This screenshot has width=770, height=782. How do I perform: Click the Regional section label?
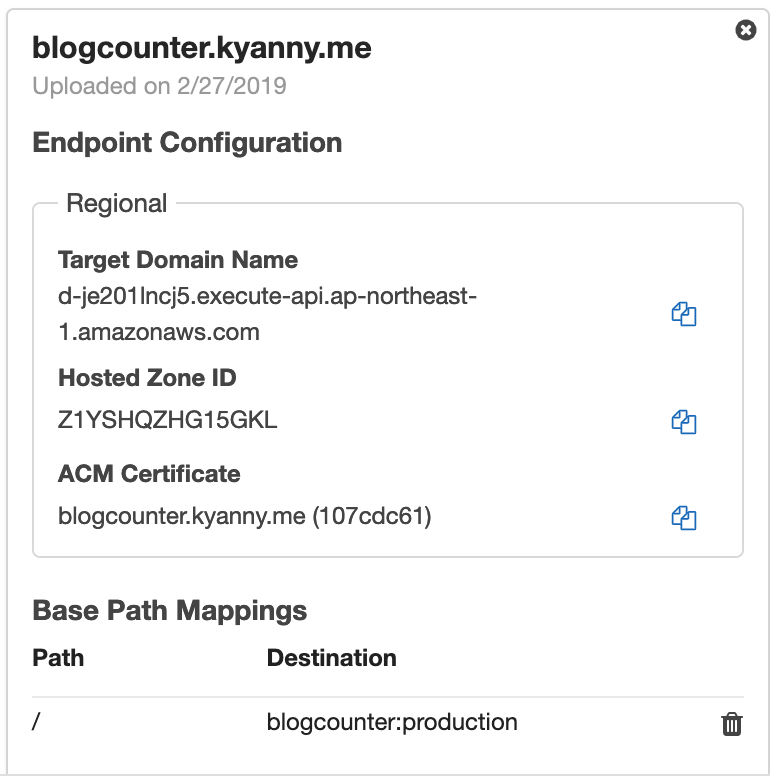(117, 203)
